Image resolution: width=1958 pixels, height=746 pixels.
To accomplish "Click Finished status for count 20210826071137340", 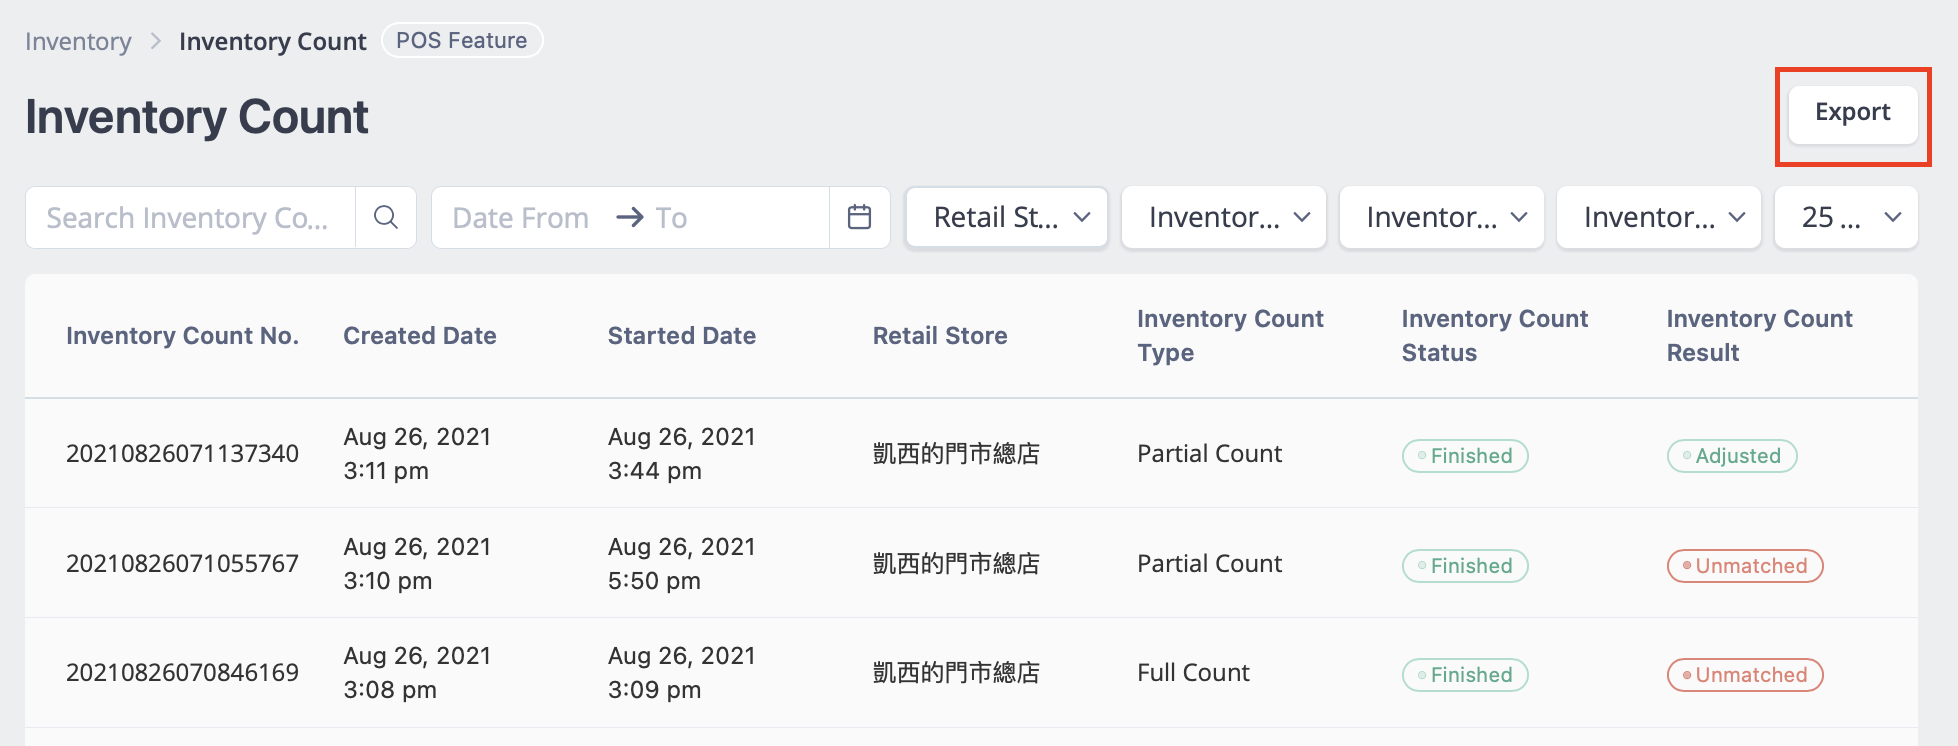I will 1465,456.
